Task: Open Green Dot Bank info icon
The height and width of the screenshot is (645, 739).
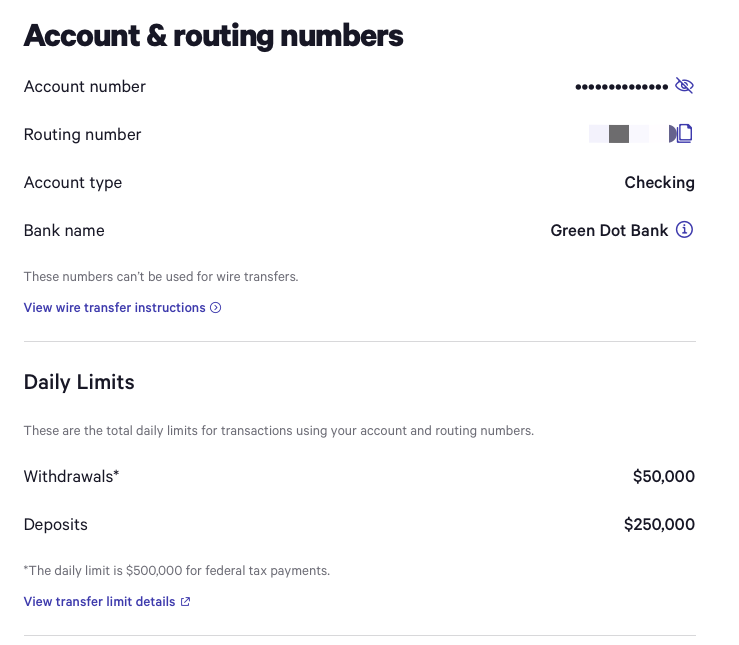Action: (684, 230)
